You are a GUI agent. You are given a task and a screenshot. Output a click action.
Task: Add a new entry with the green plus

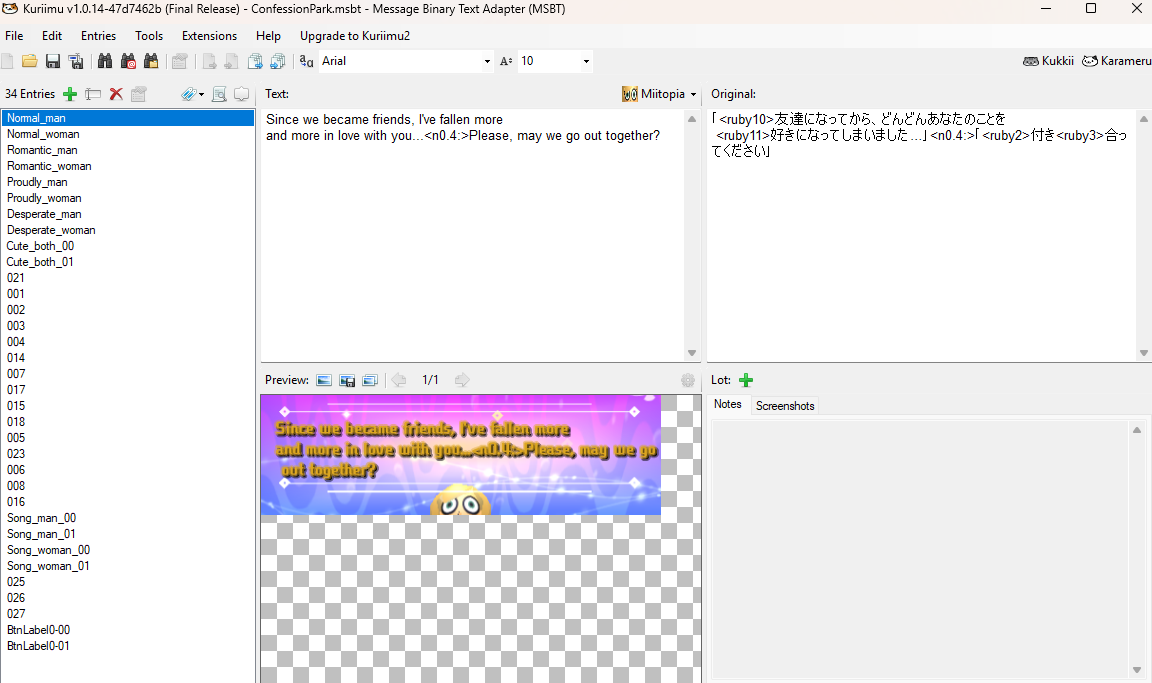click(70, 94)
